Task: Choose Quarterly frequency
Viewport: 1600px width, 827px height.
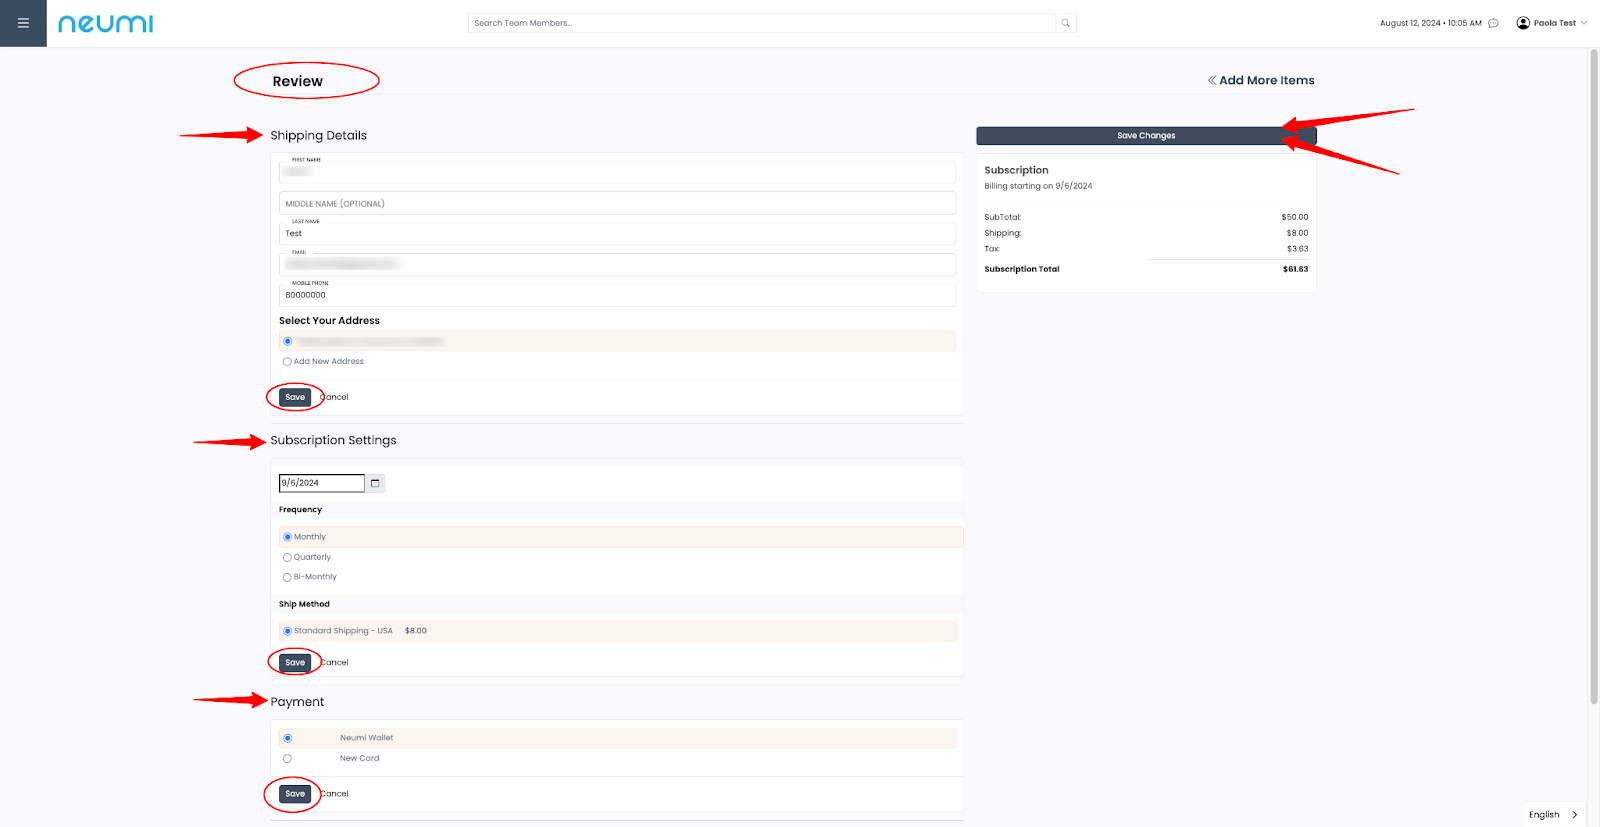Action: (287, 558)
